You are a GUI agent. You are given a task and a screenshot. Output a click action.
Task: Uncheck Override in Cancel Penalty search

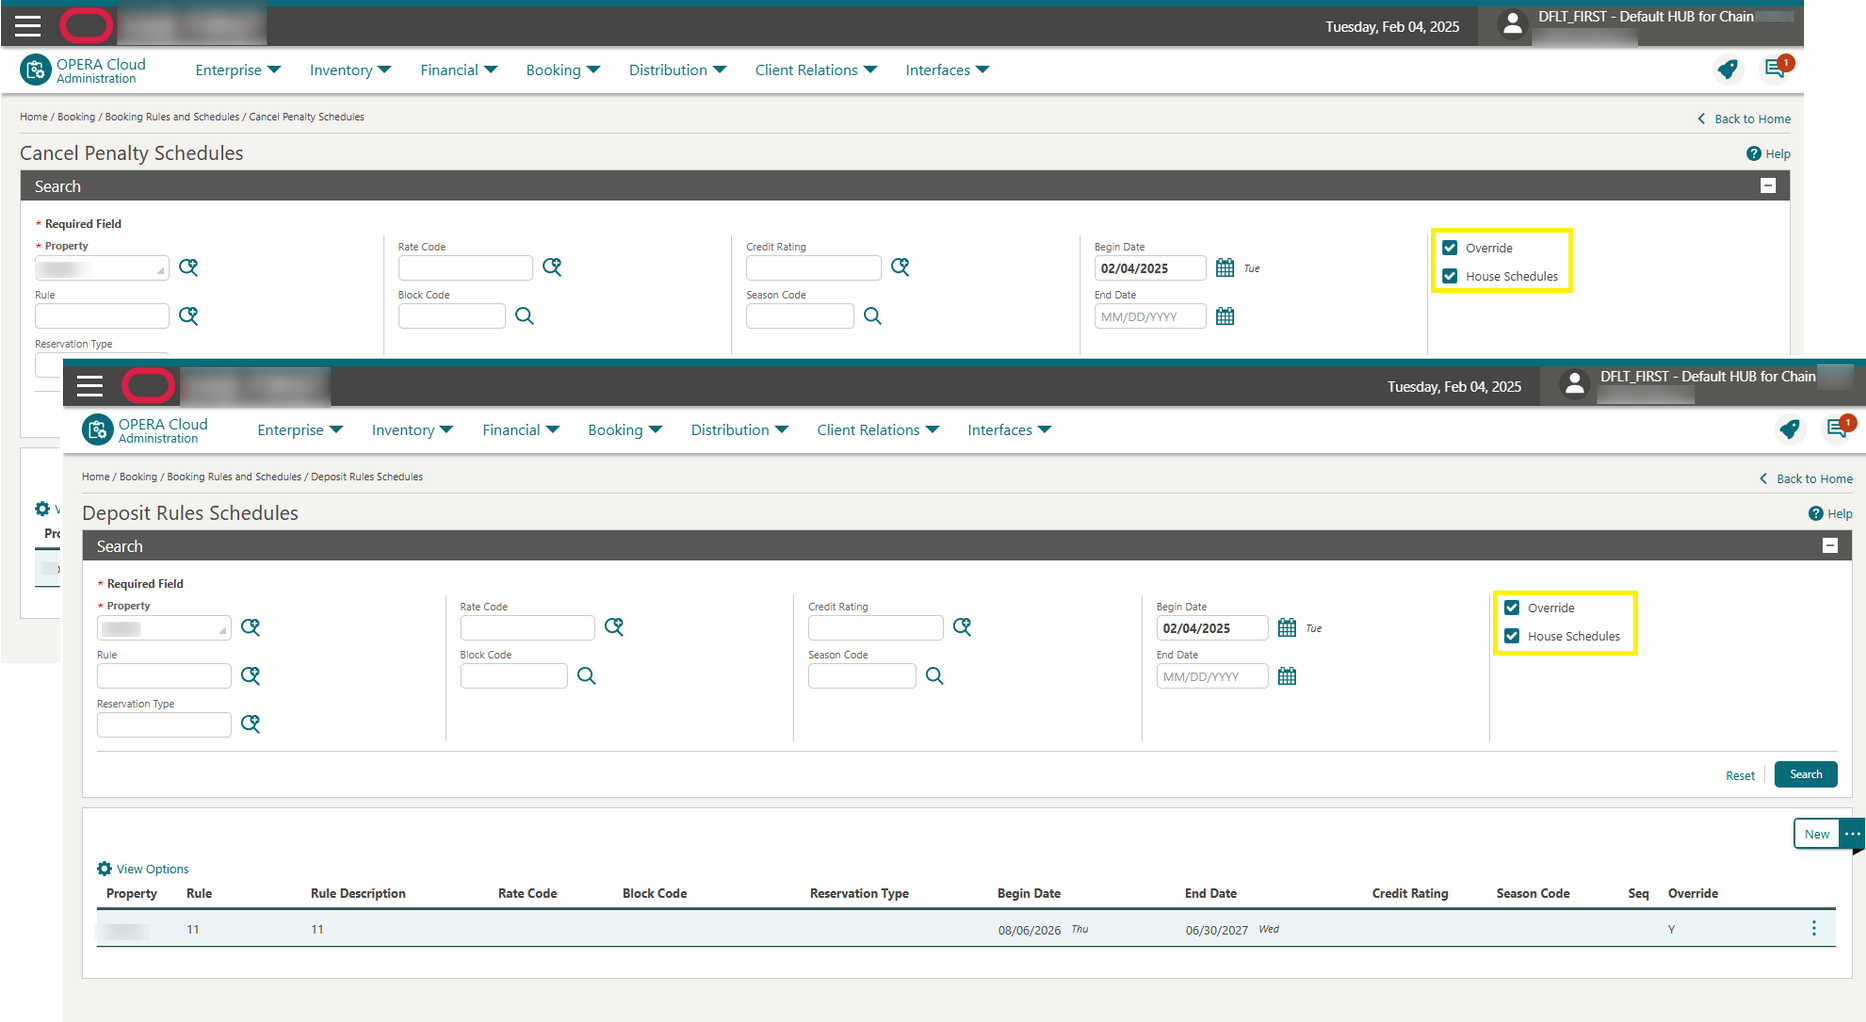click(x=1450, y=248)
